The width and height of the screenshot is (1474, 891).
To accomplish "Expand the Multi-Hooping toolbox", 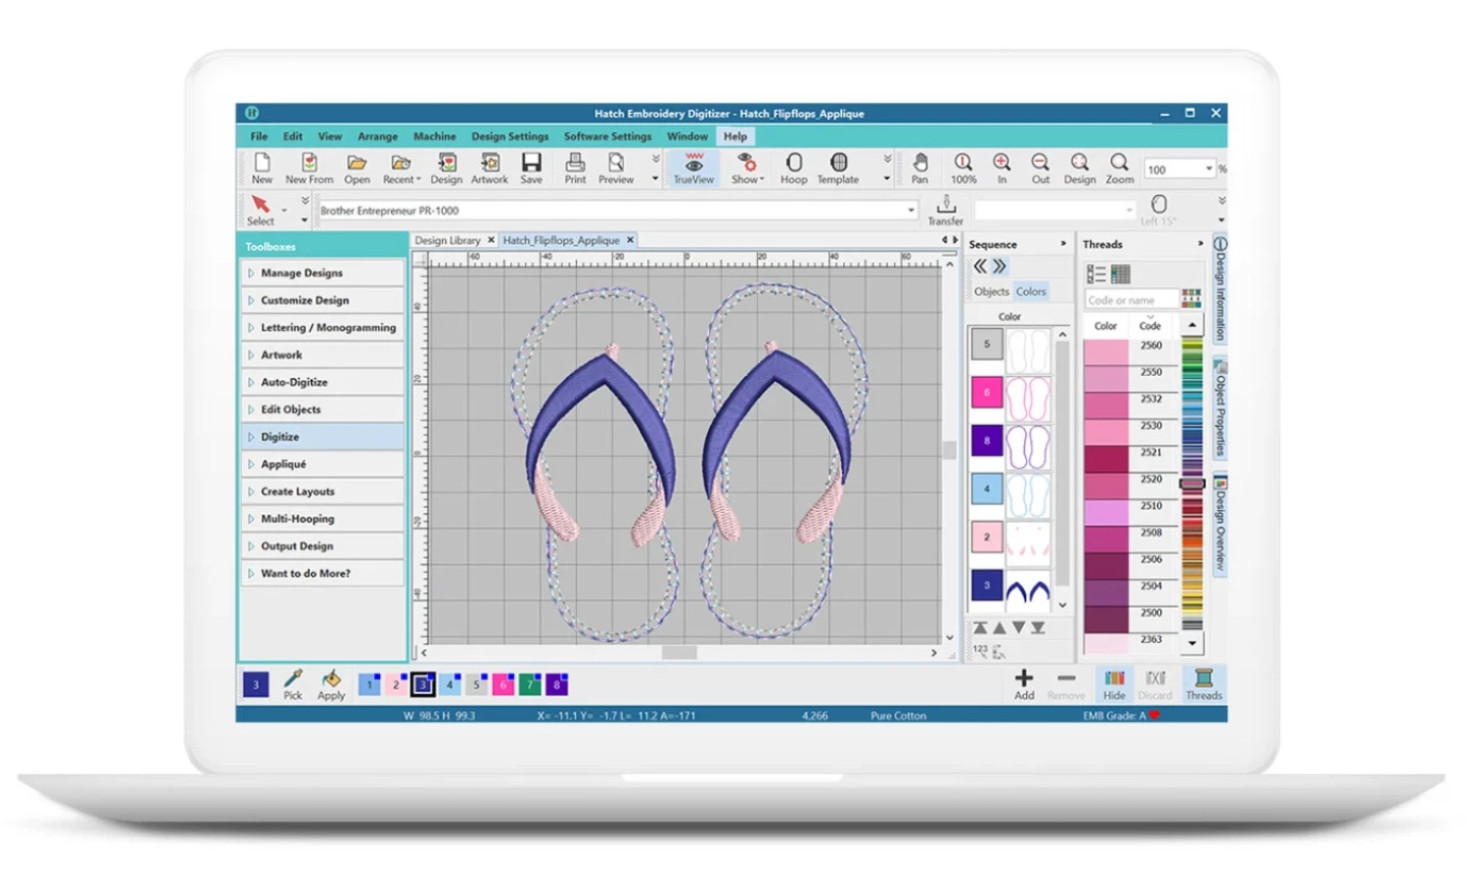I will [x=322, y=519].
